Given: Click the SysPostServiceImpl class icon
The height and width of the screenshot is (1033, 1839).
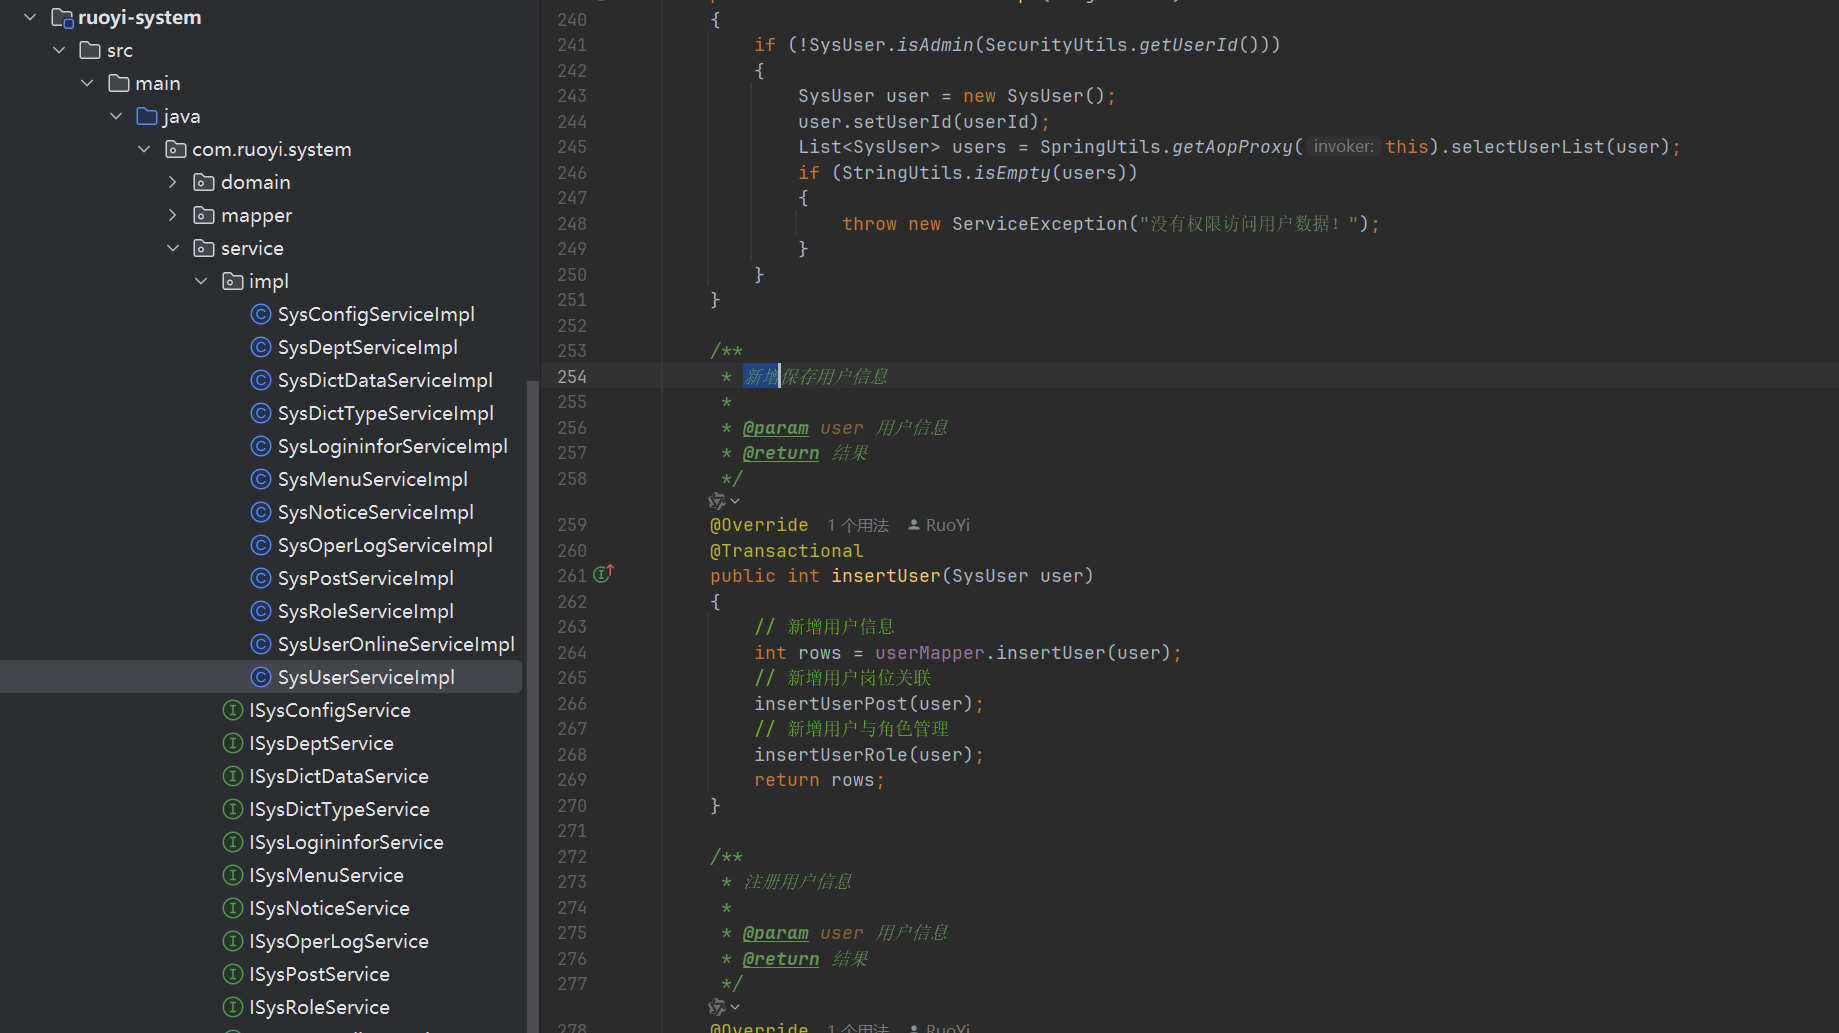Looking at the screenshot, I should pyautogui.click(x=261, y=578).
